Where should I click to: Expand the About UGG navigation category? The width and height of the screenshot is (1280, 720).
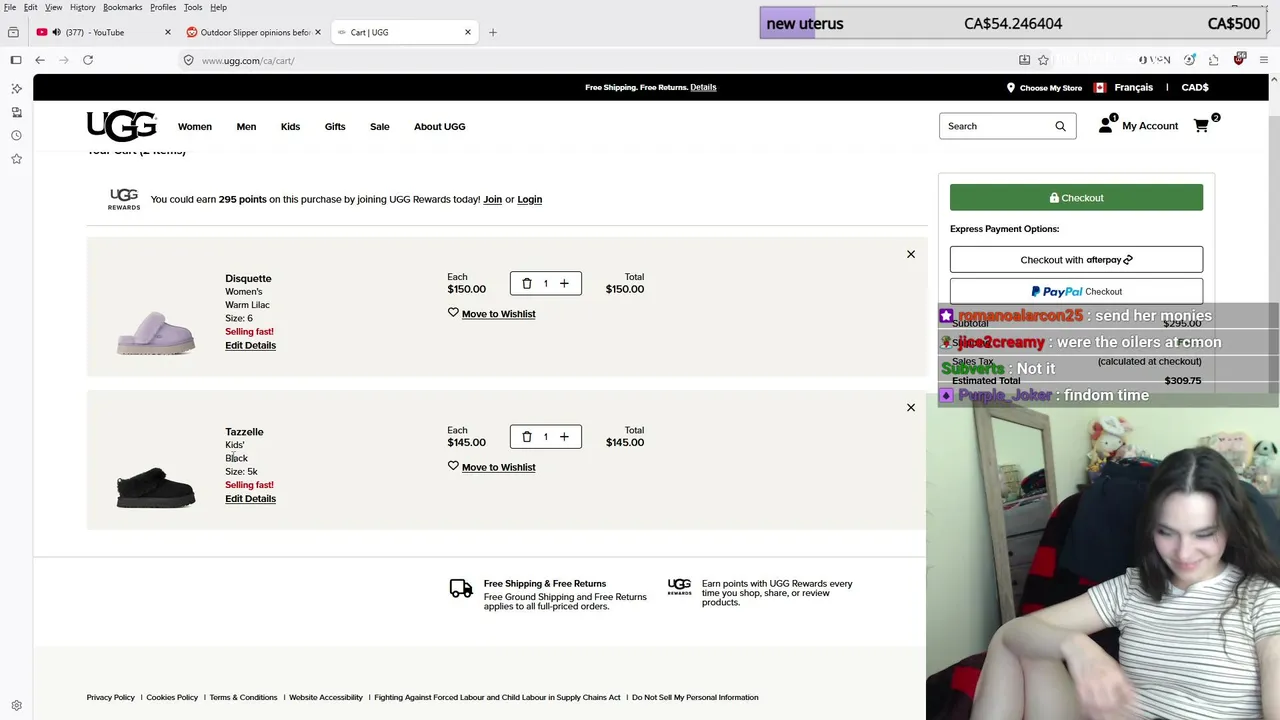pos(440,127)
